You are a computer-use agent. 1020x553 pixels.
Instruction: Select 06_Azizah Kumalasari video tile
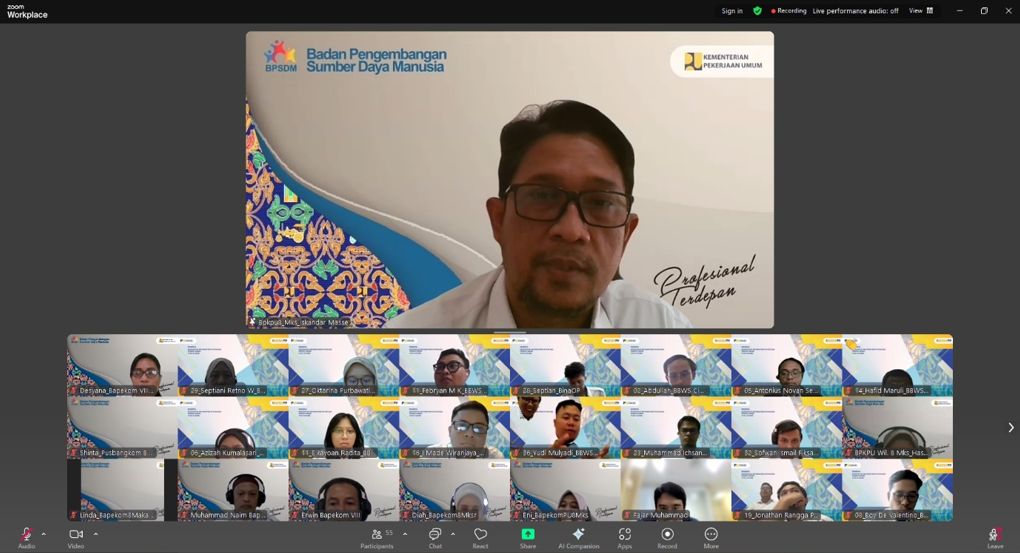click(233, 427)
